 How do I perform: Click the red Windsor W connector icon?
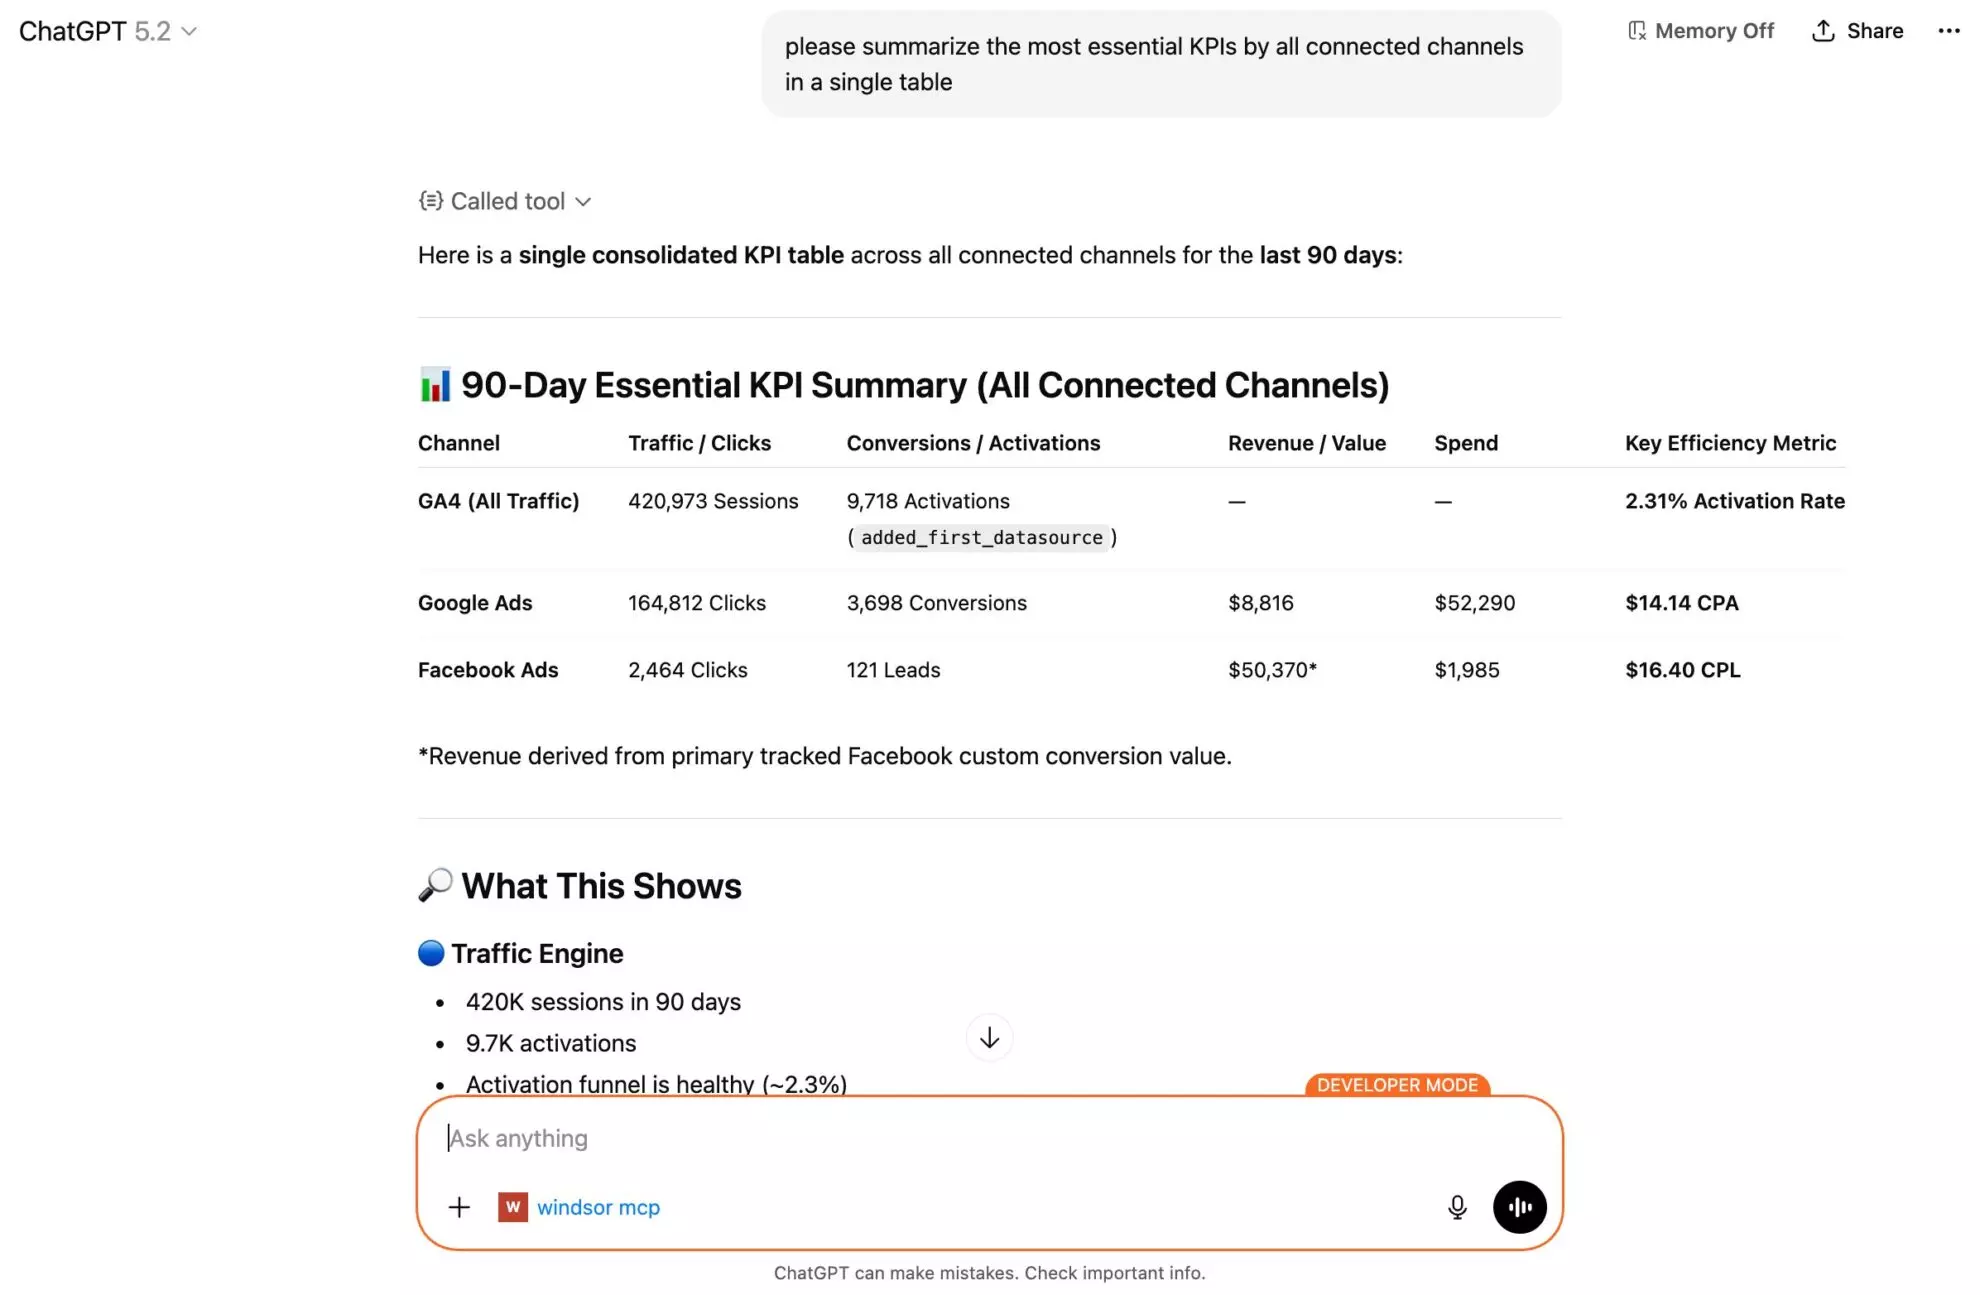click(512, 1207)
